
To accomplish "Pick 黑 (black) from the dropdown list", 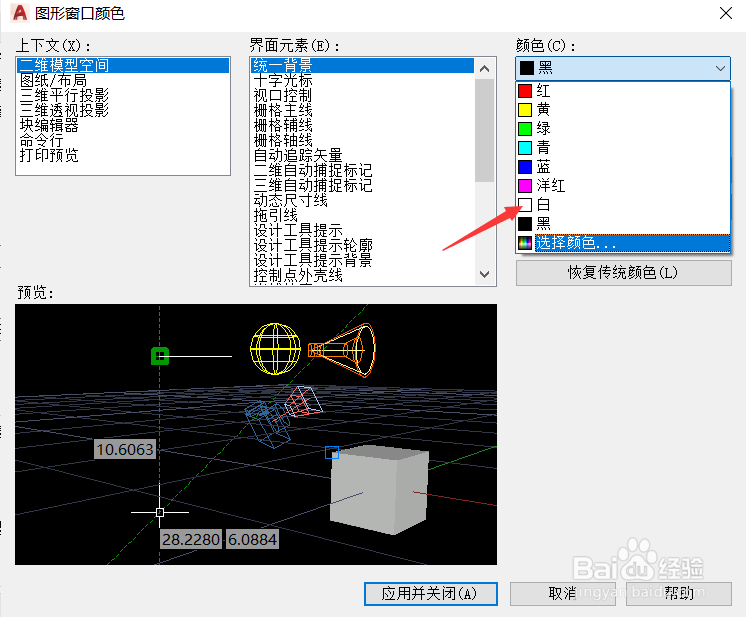I will click(x=623, y=224).
